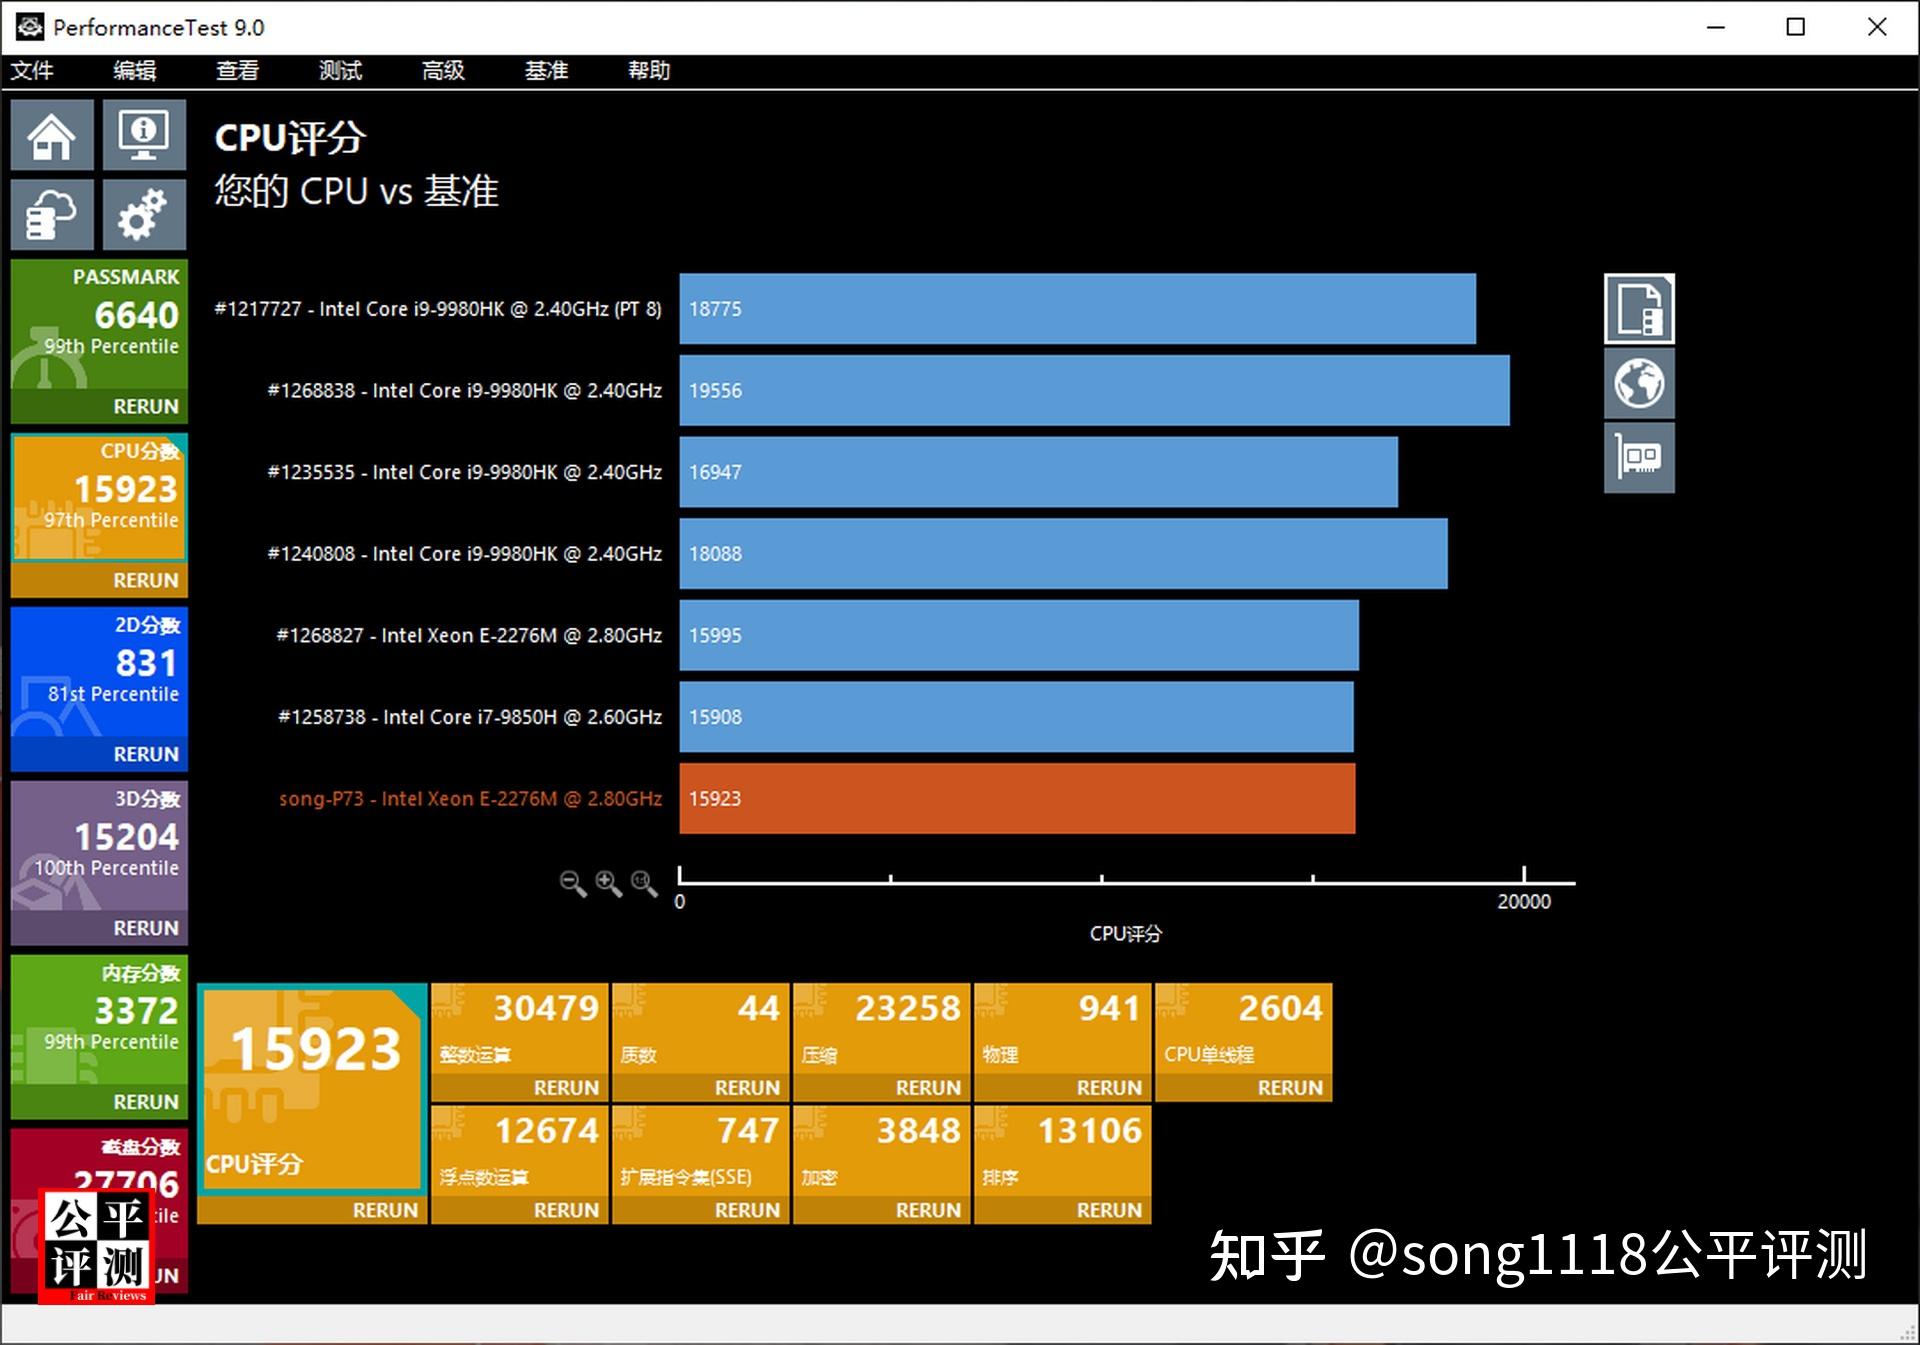This screenshot has height=1345, width=1920.
Task: Select the CPU分数 15923 sidebar tile
Action: 99,498
